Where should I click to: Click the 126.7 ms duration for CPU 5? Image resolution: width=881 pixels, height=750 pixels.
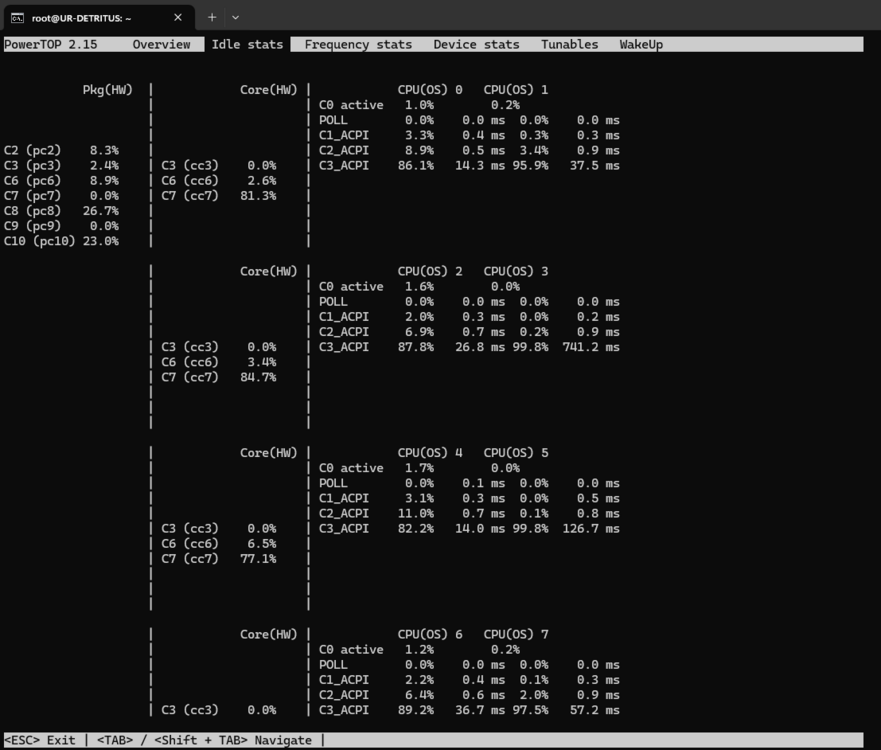click(x=591, y=529)
